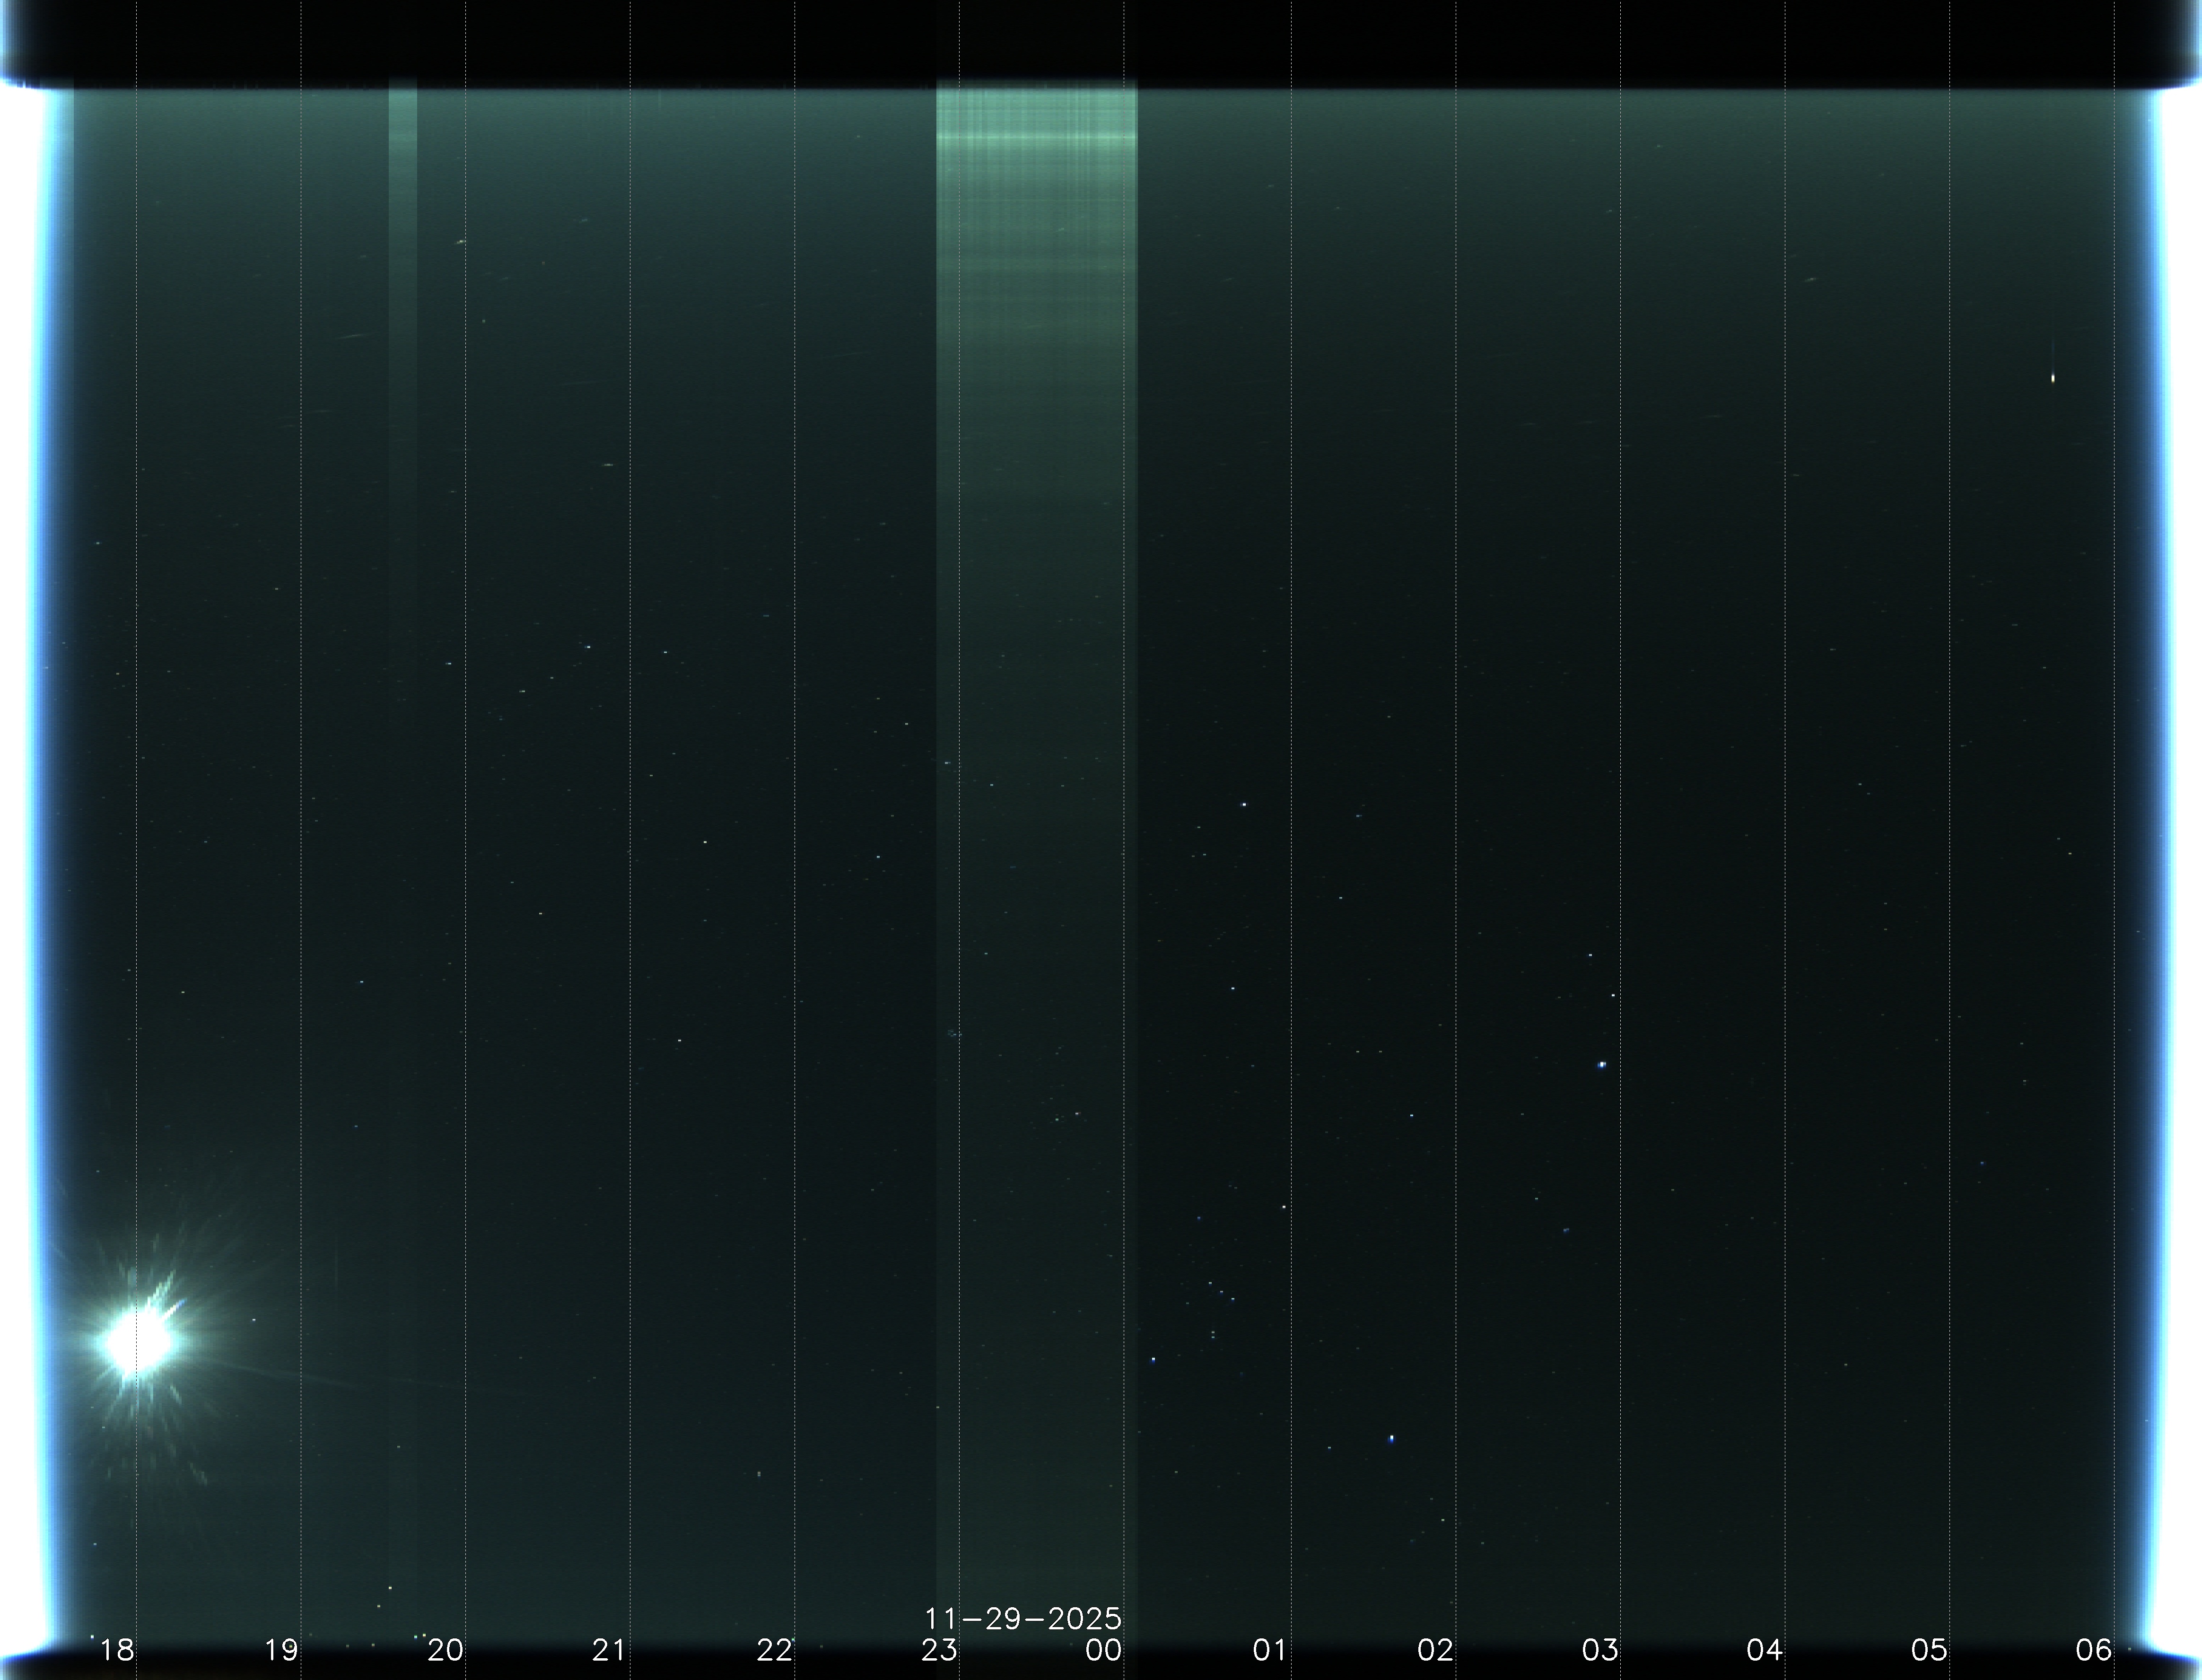Screen dimensions: 2202x1680
Task: Click the 19 hour label
Action: pos(282,1649)
